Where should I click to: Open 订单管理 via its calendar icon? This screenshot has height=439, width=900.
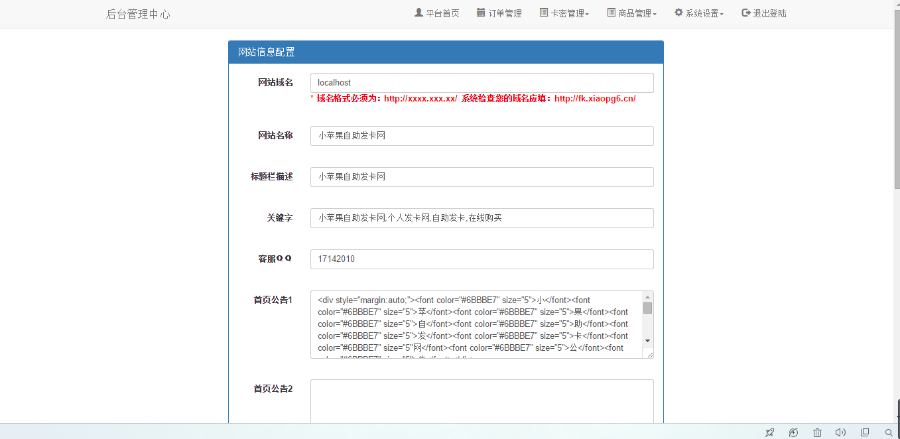coord(499,13)
